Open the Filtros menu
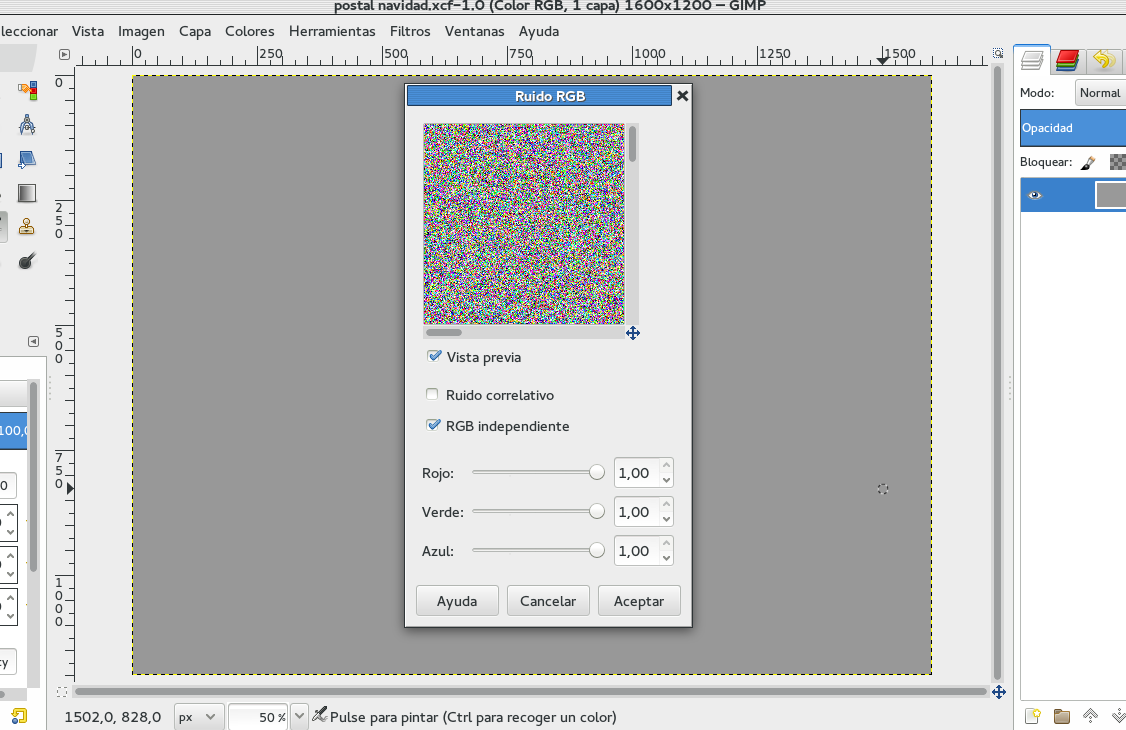Image resolution: width=1126 pixels, height=730 pixels. click(x=410, y=31)
